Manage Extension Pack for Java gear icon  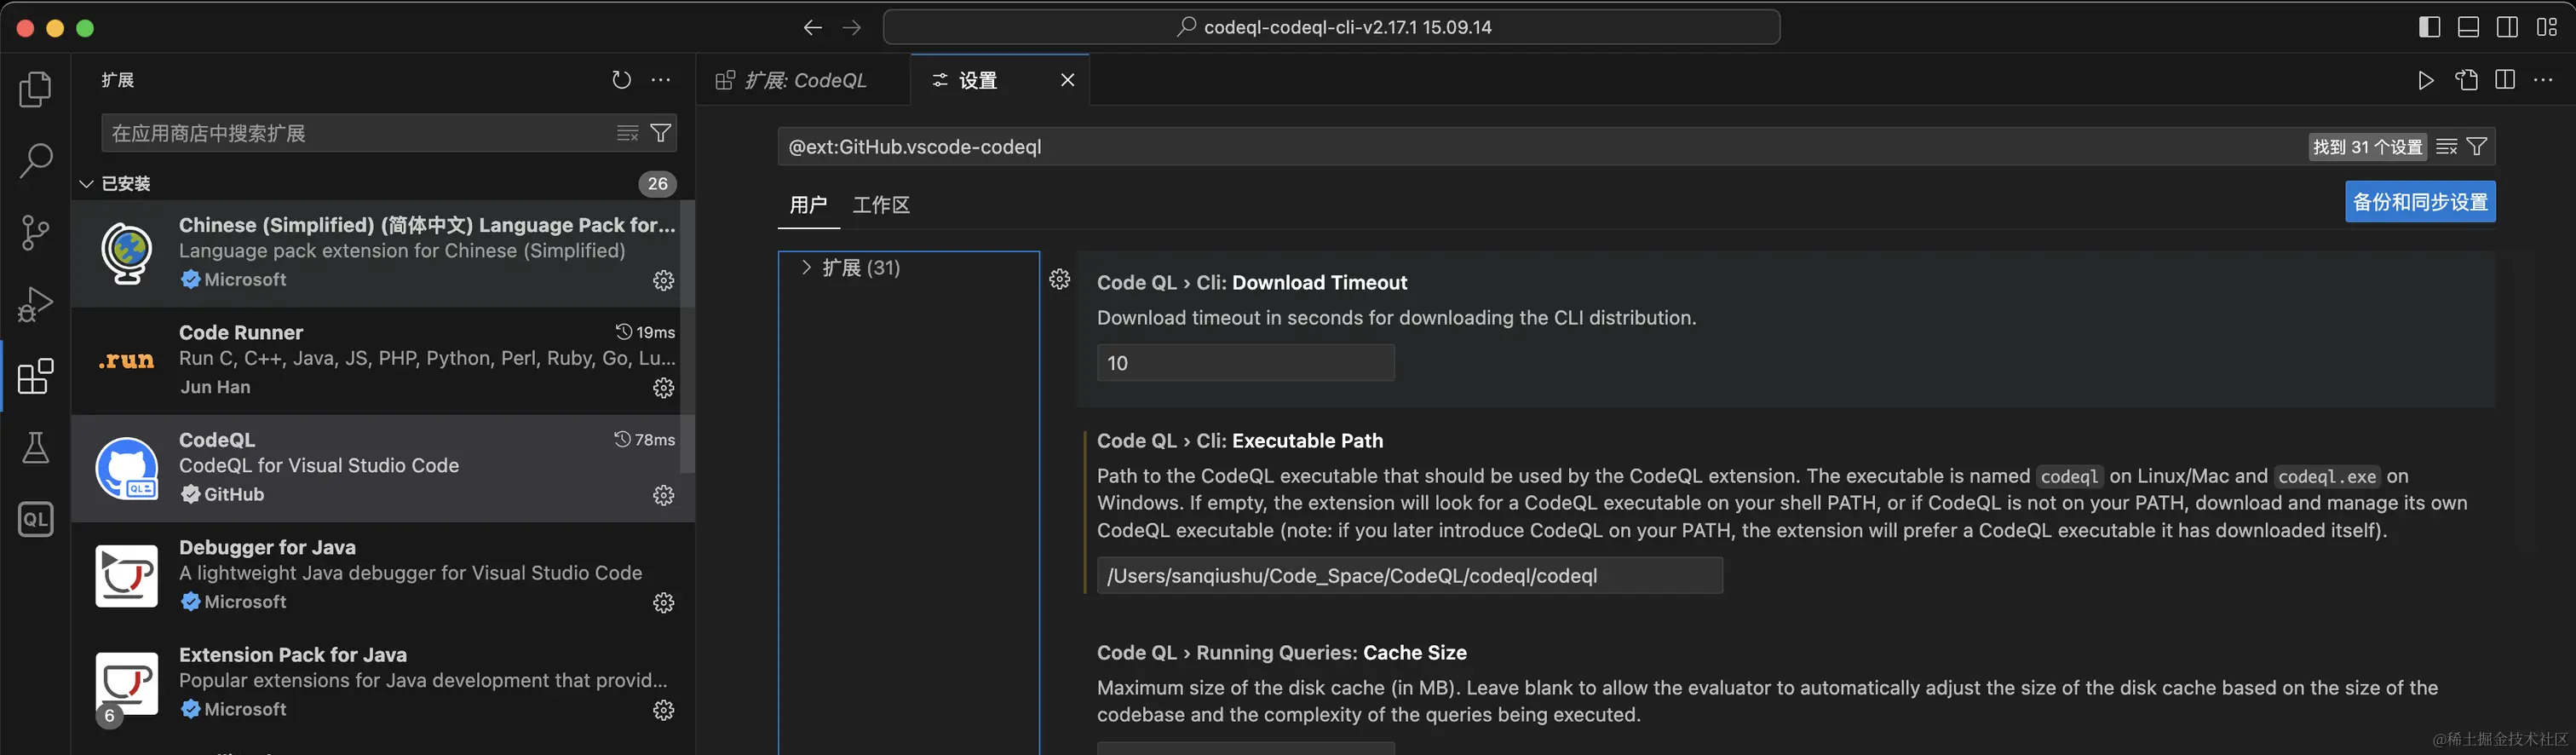[663, 710]
